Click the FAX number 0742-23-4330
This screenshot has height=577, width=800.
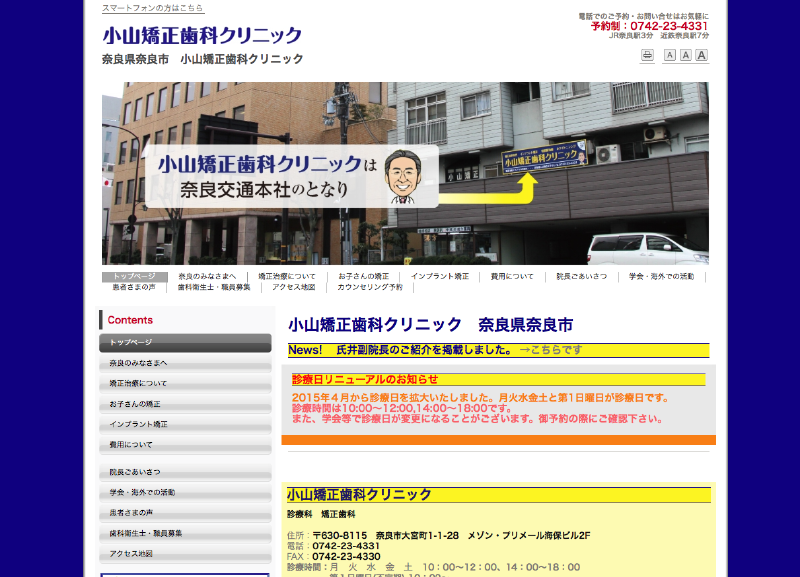[x=346, y=557]
